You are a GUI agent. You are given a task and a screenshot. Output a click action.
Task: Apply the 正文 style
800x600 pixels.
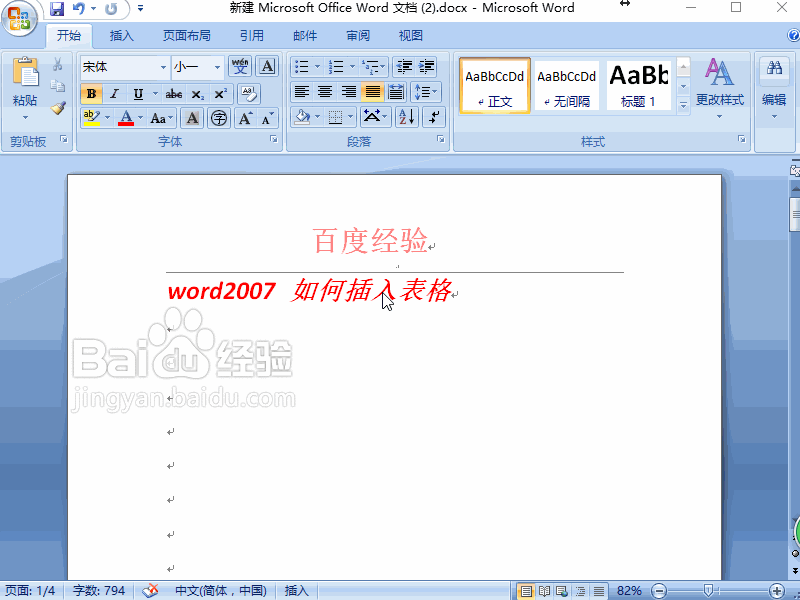point(494,85)
